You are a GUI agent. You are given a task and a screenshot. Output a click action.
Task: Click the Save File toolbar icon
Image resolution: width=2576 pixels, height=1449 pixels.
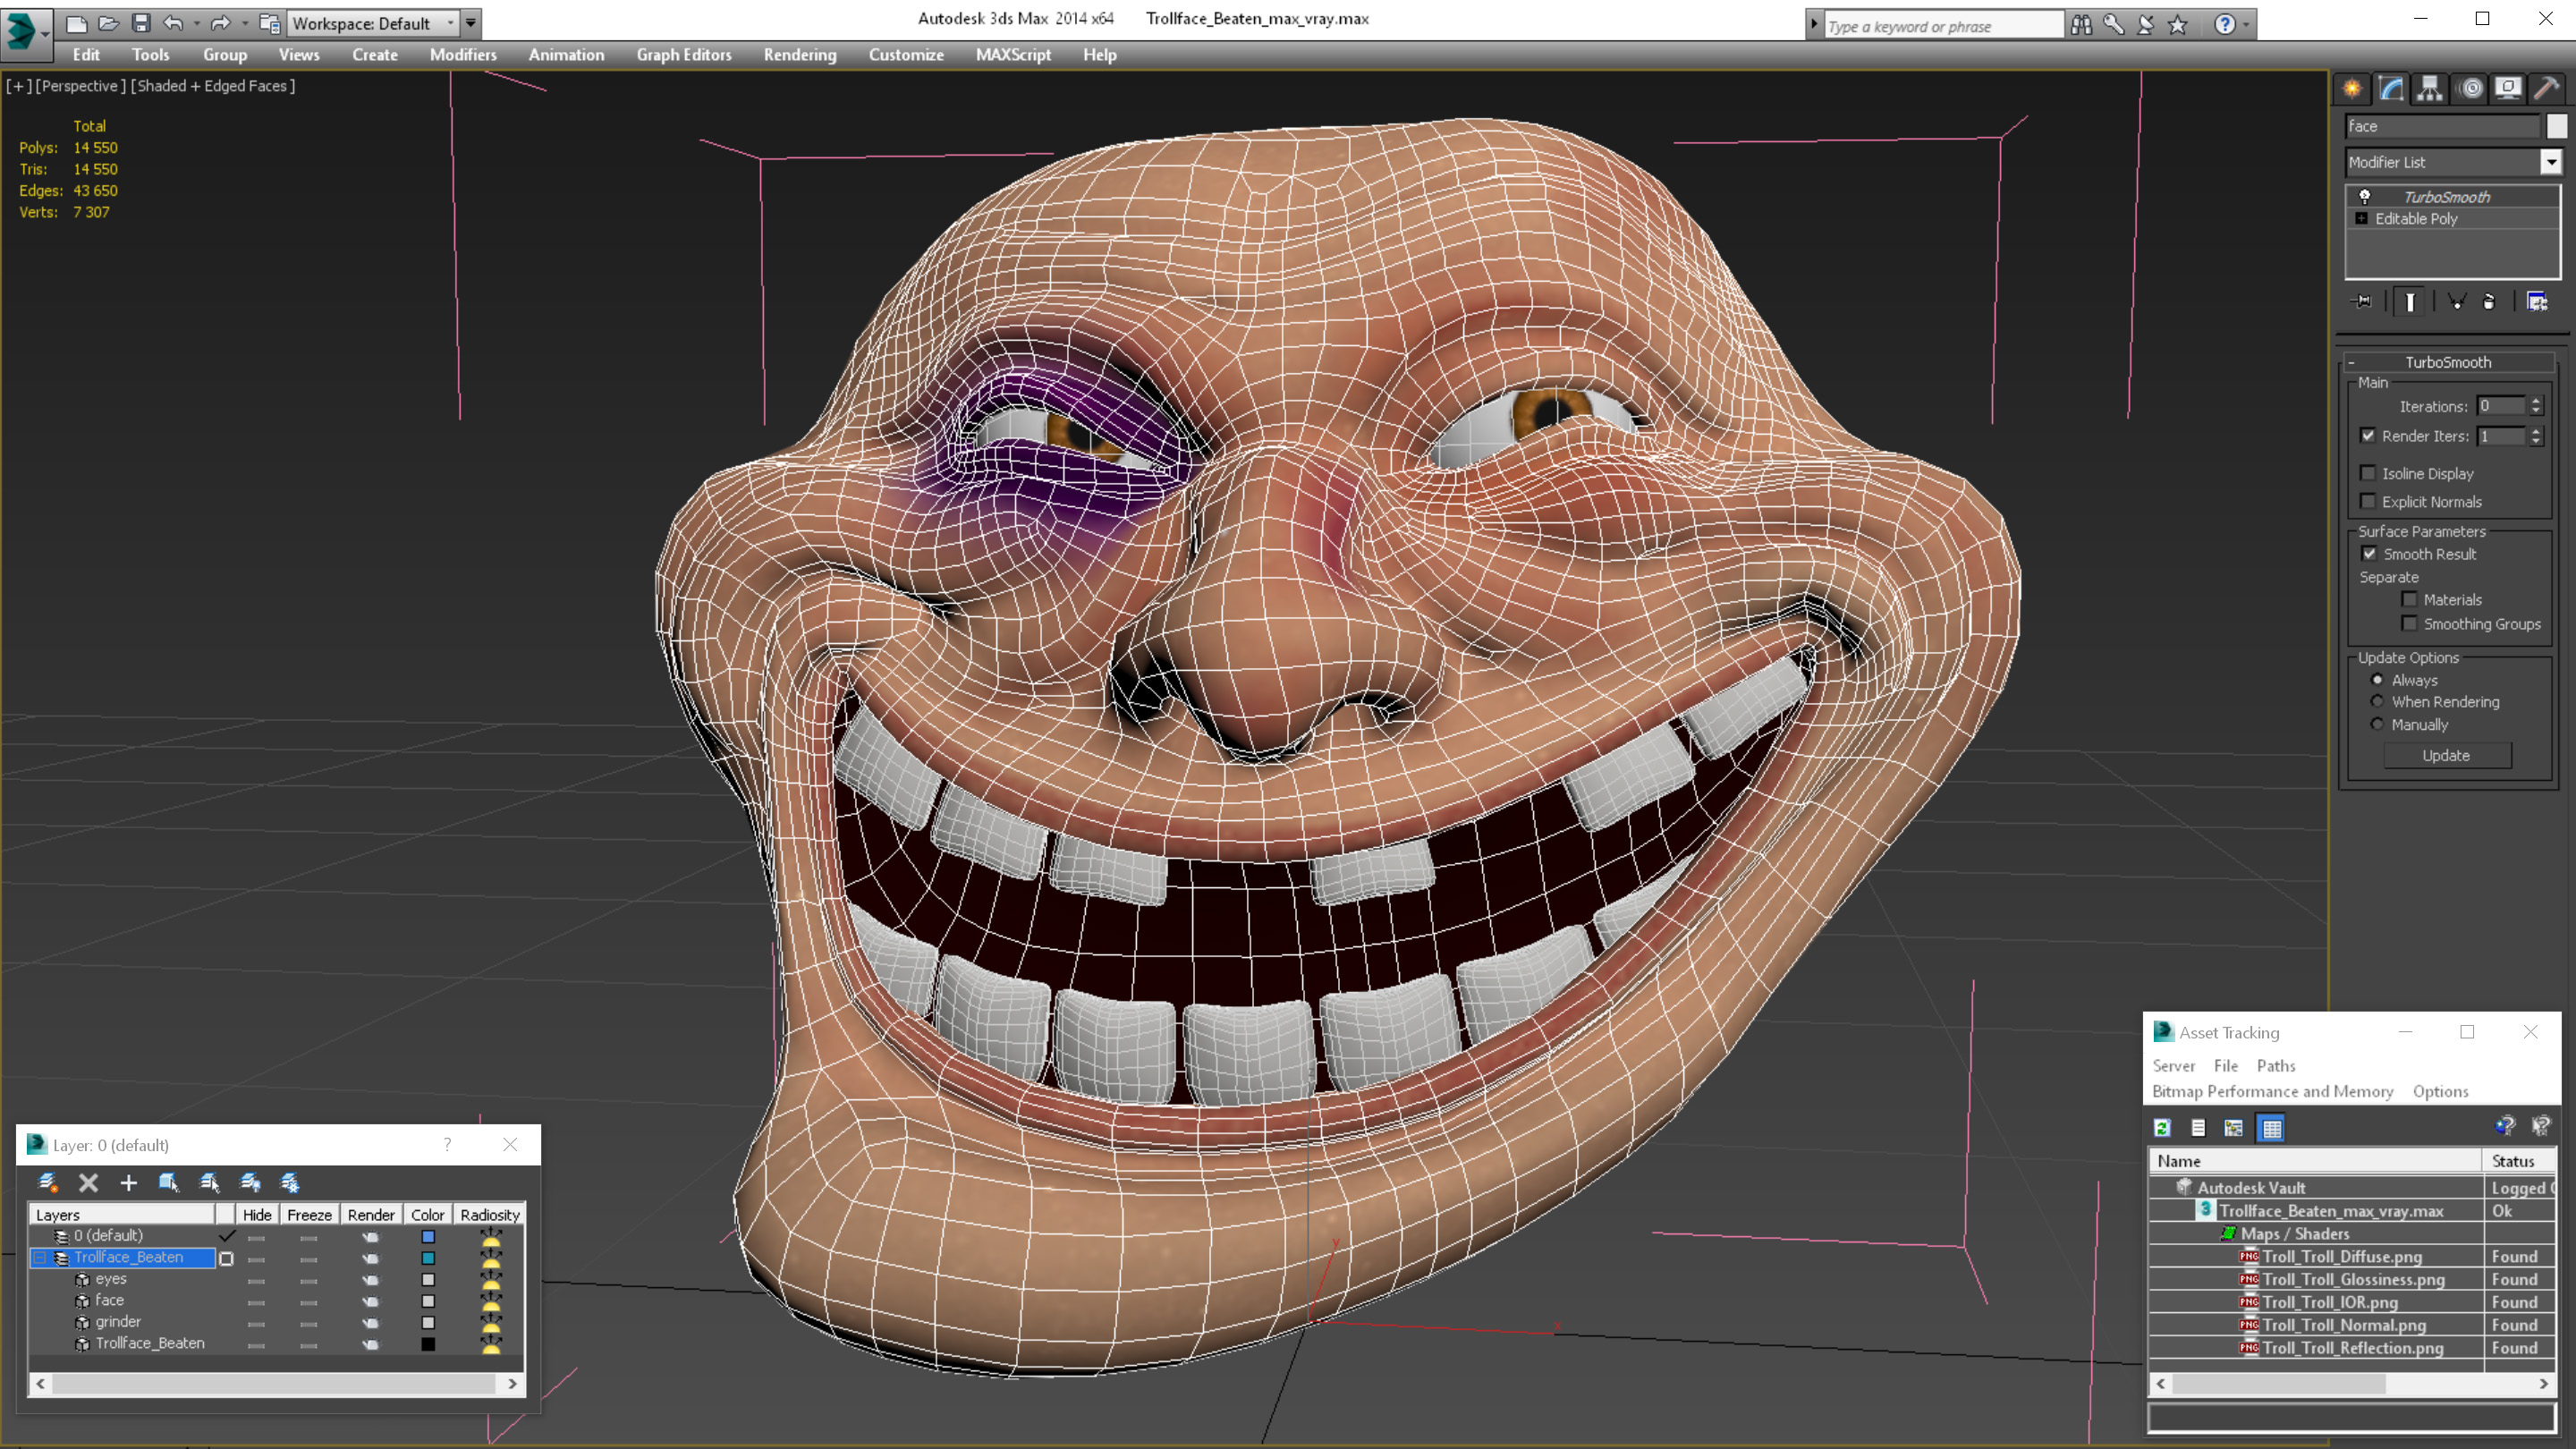click(141, 23)
